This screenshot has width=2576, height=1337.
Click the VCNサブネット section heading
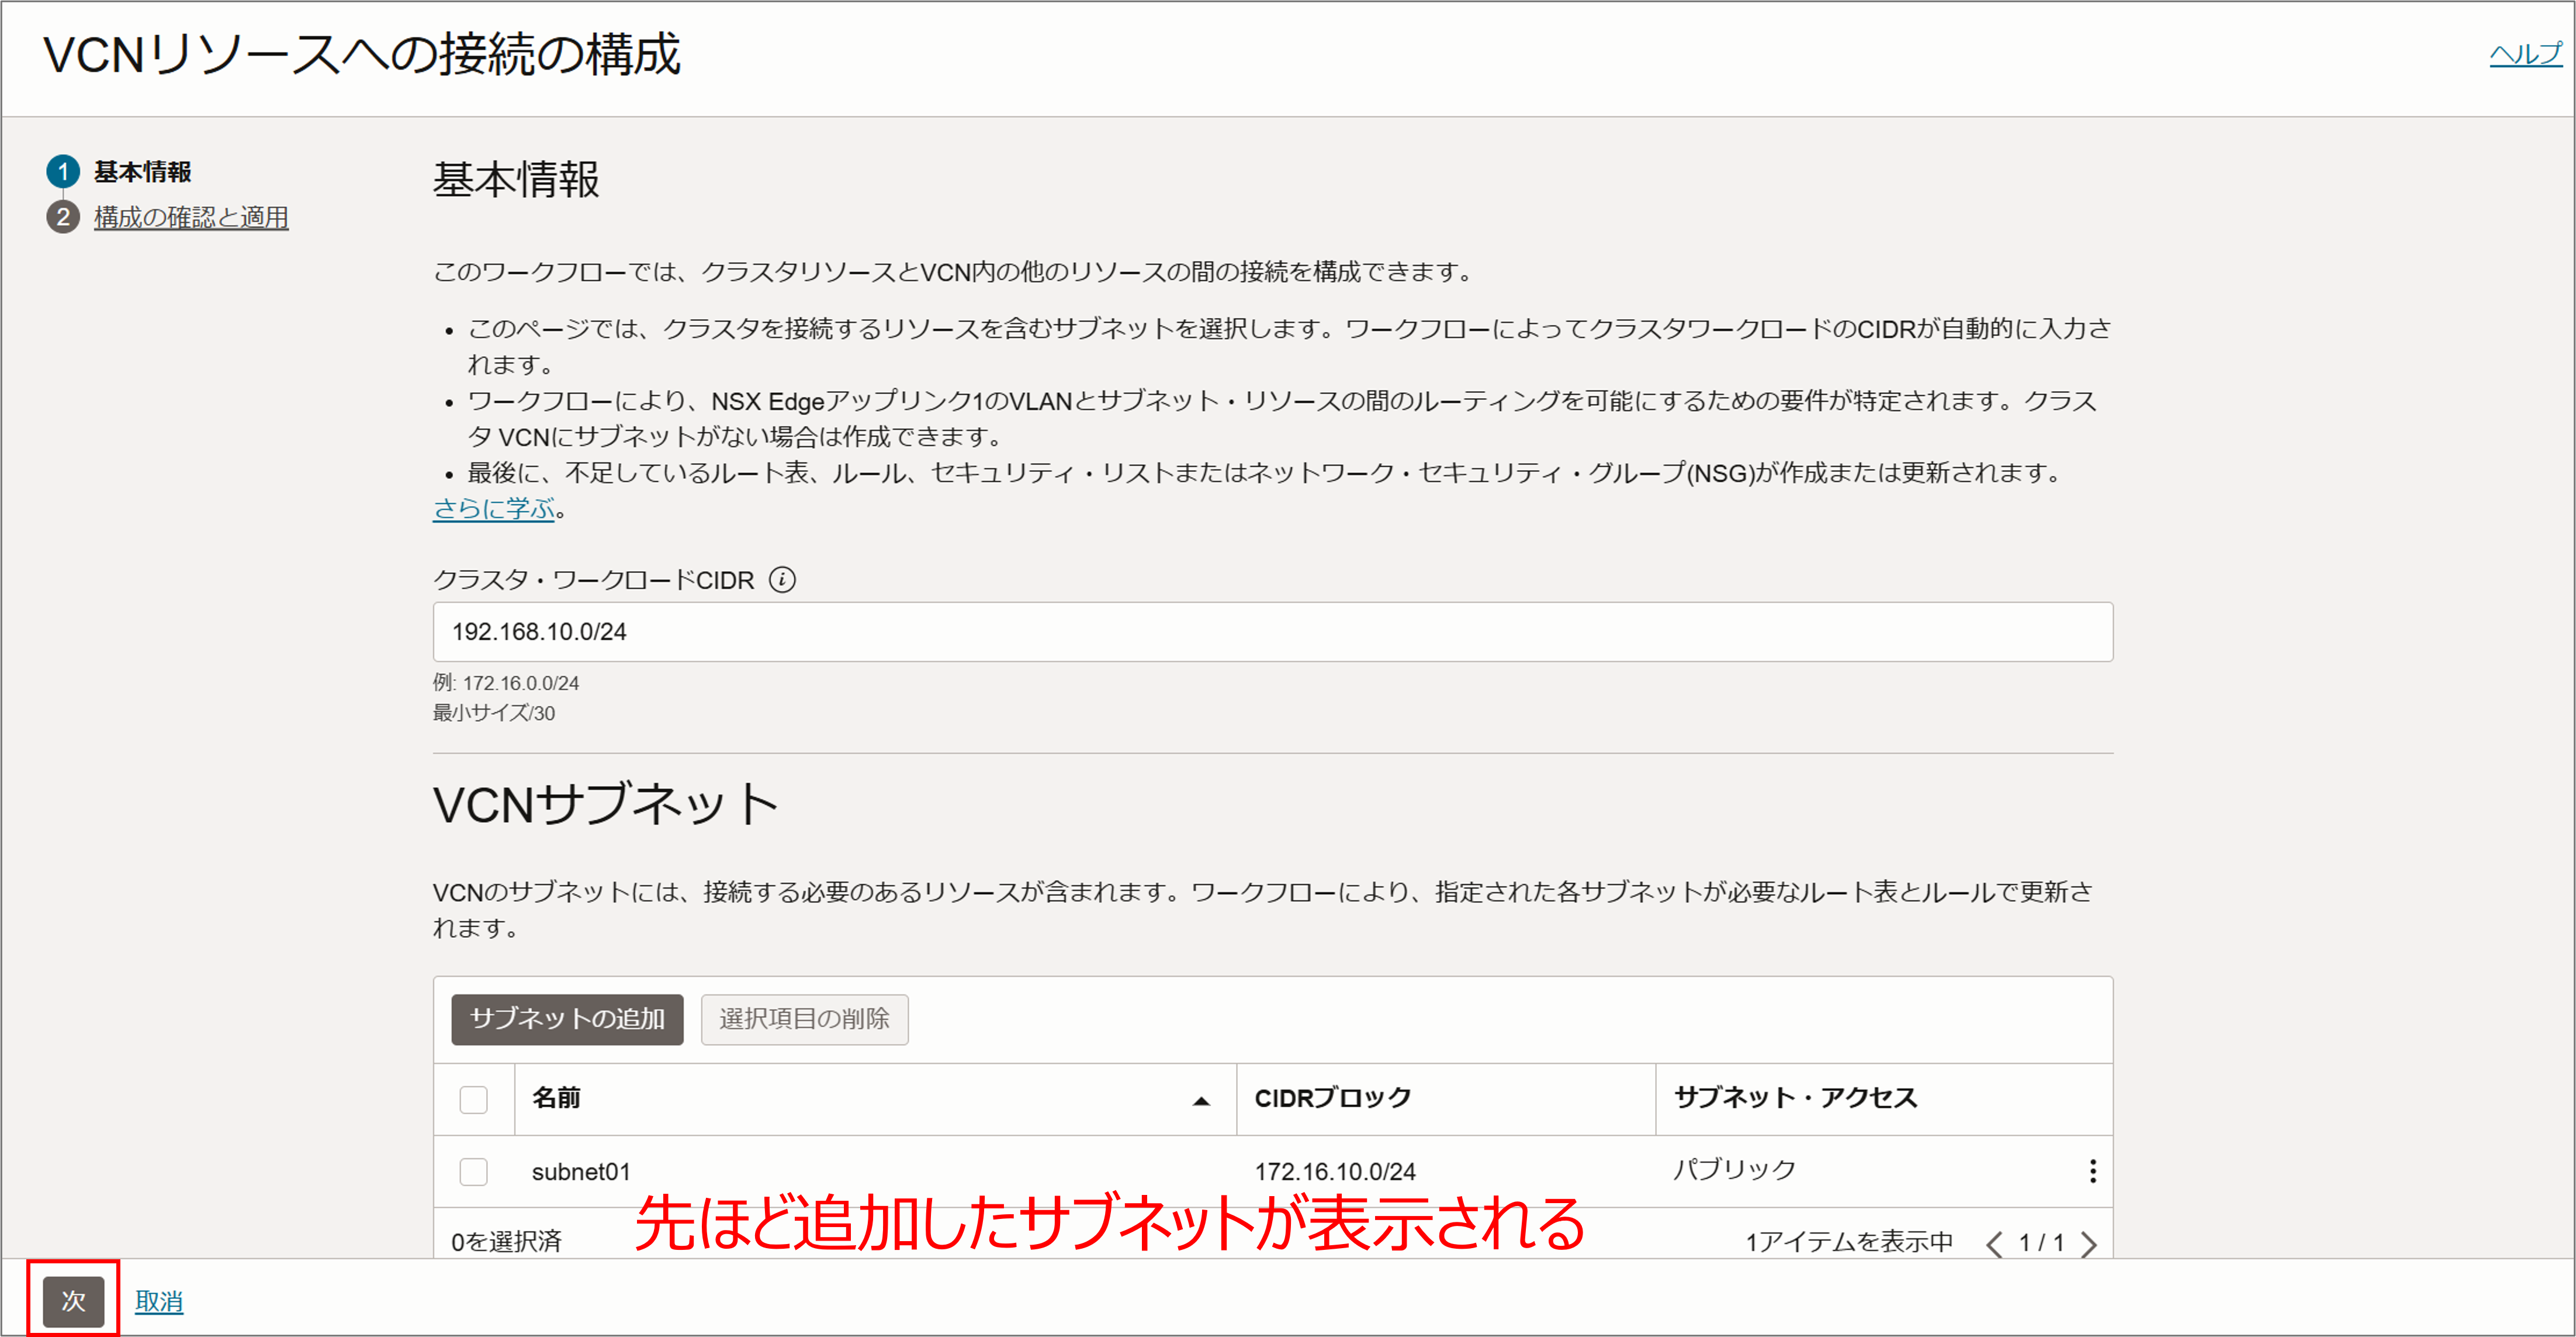[x=605, y=803]
